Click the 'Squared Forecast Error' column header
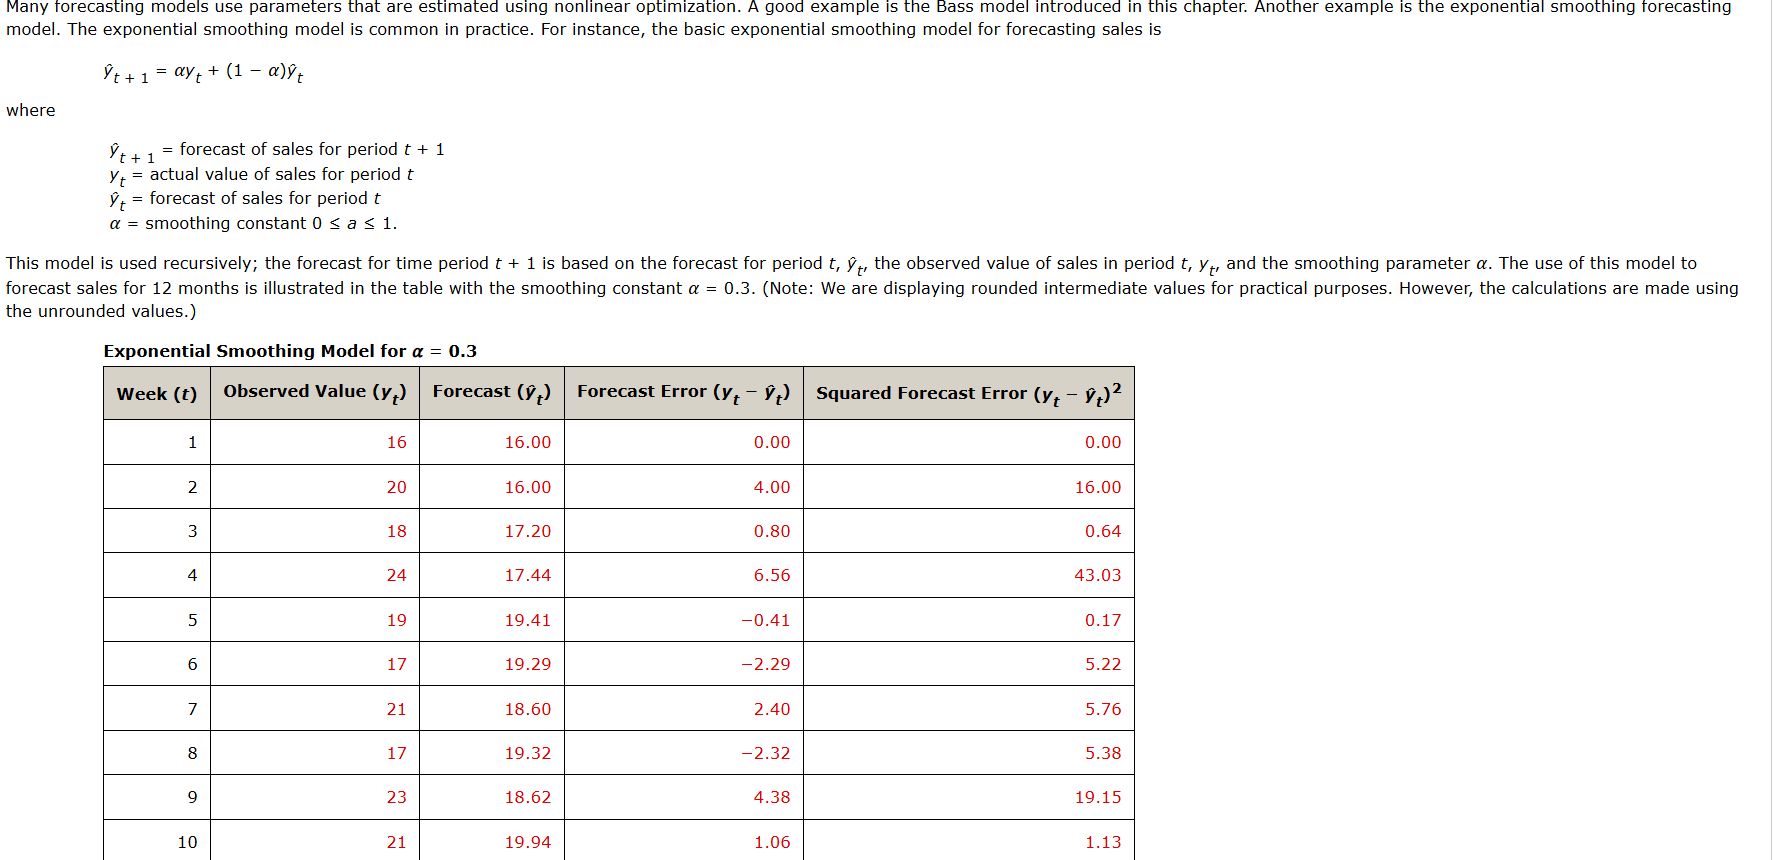The width and height of the screenshot is (1773, 860). click(969, 394)
